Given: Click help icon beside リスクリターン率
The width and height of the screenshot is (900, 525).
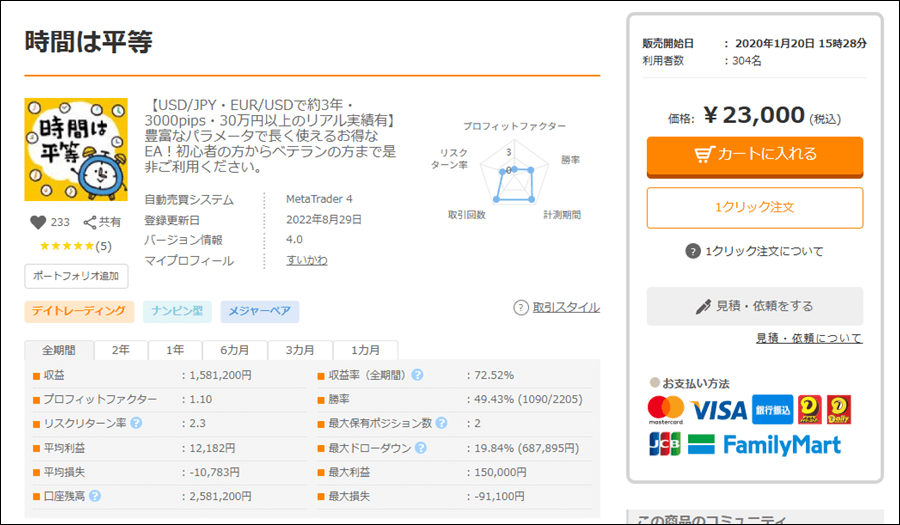Looking at the screenshot, I should (x=136, y=423).
